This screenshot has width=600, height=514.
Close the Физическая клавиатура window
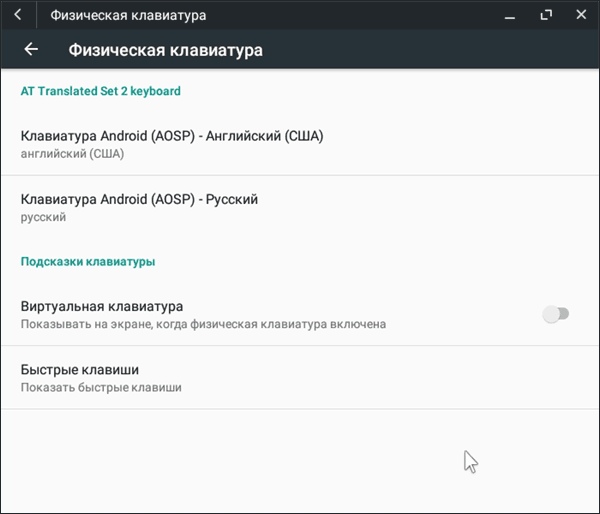coord(581,15)
